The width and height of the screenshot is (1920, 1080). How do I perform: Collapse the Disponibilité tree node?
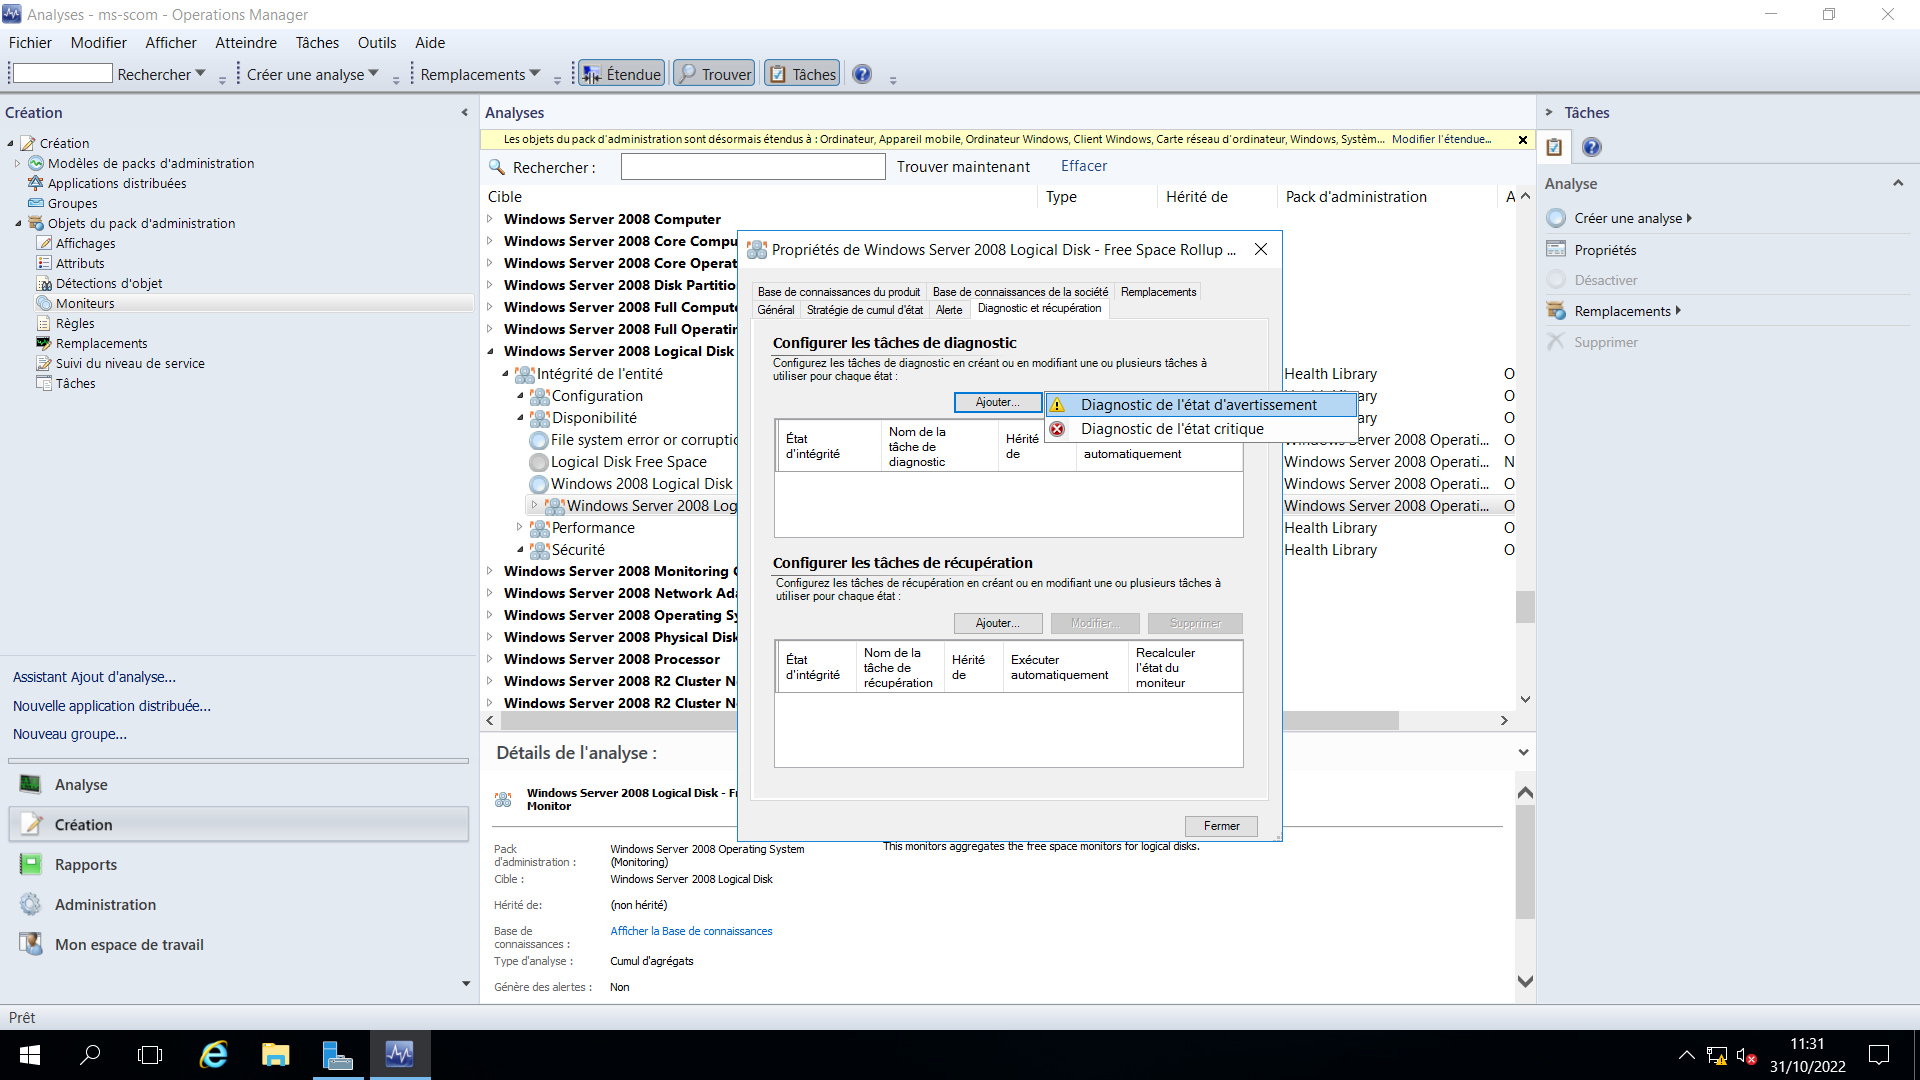pyautogui.click(x=519, y=418)
